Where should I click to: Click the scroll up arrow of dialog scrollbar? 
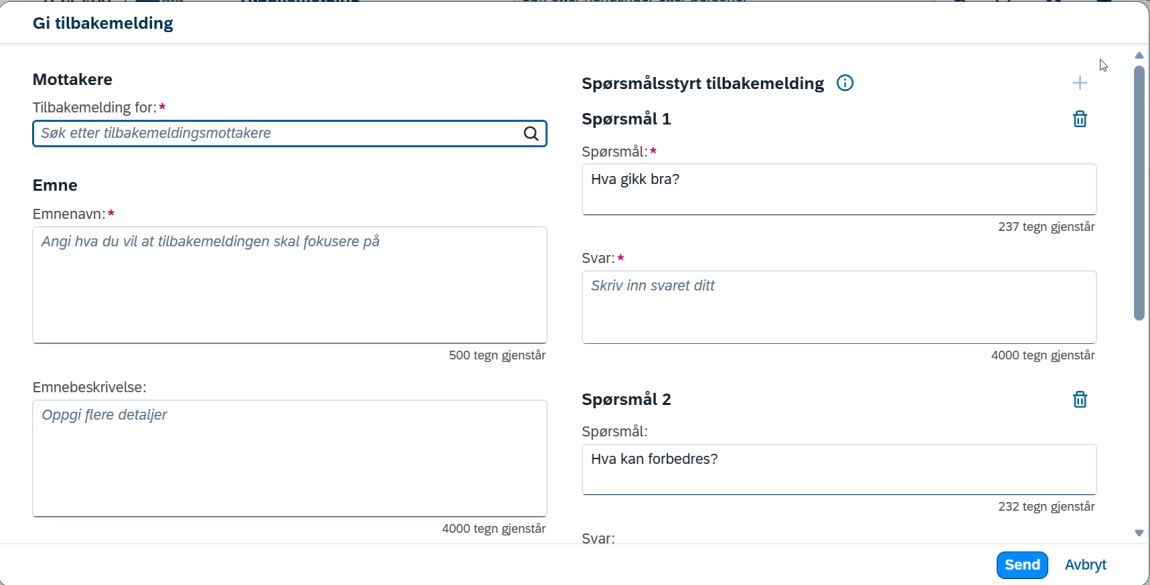pos(1139,55)
